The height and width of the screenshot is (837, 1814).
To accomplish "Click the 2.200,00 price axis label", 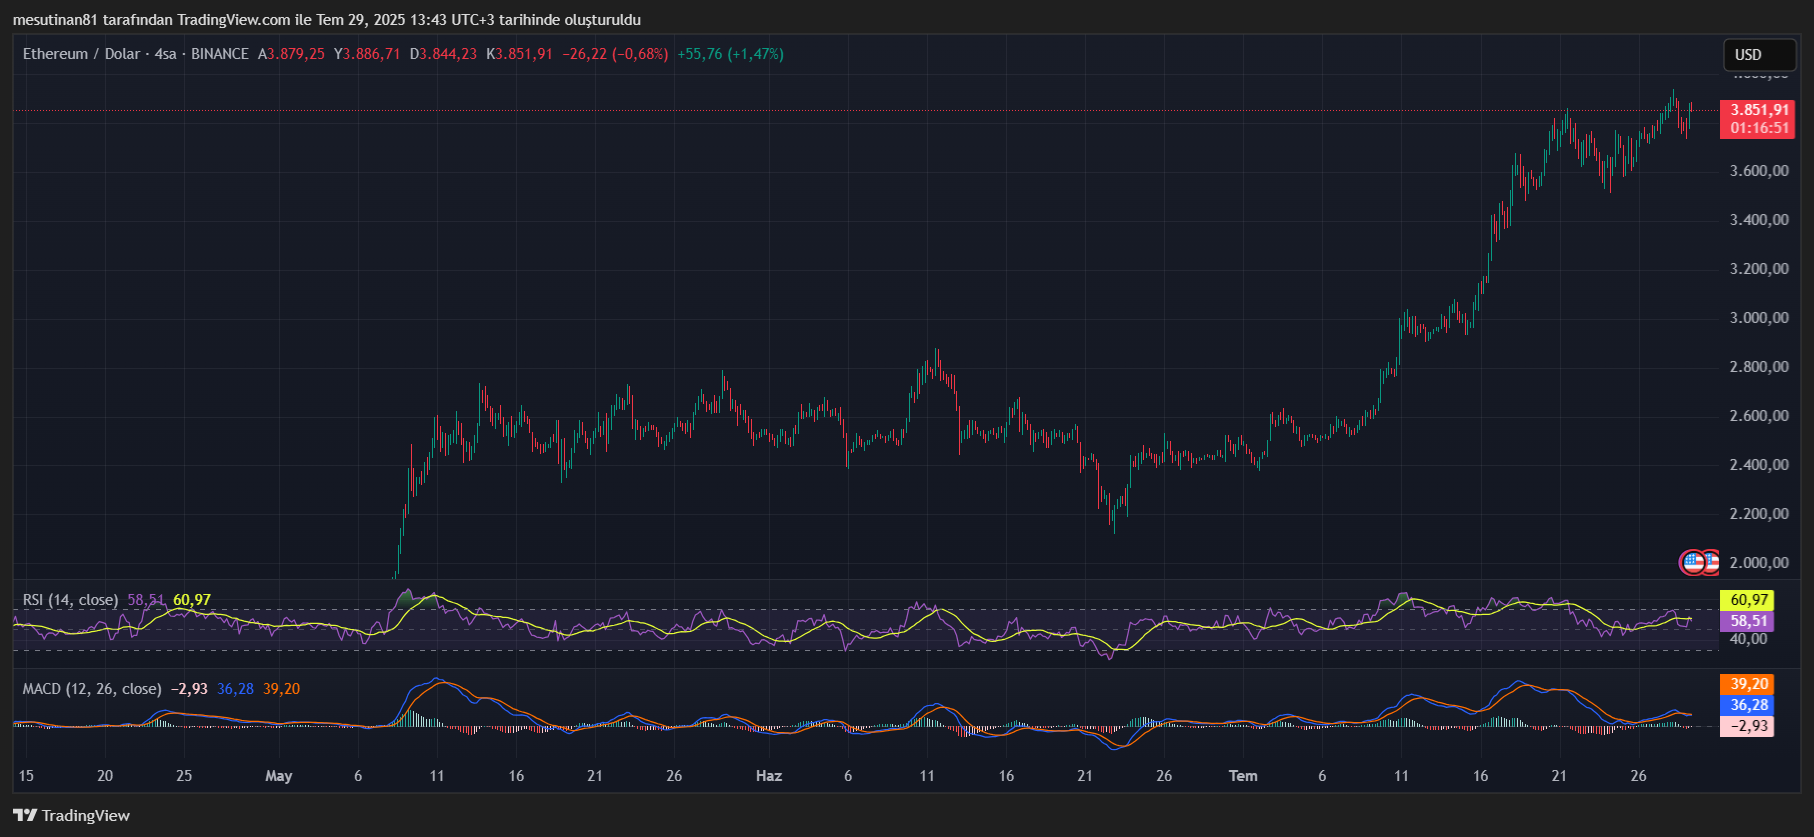I will click(x=1759, y=514).
